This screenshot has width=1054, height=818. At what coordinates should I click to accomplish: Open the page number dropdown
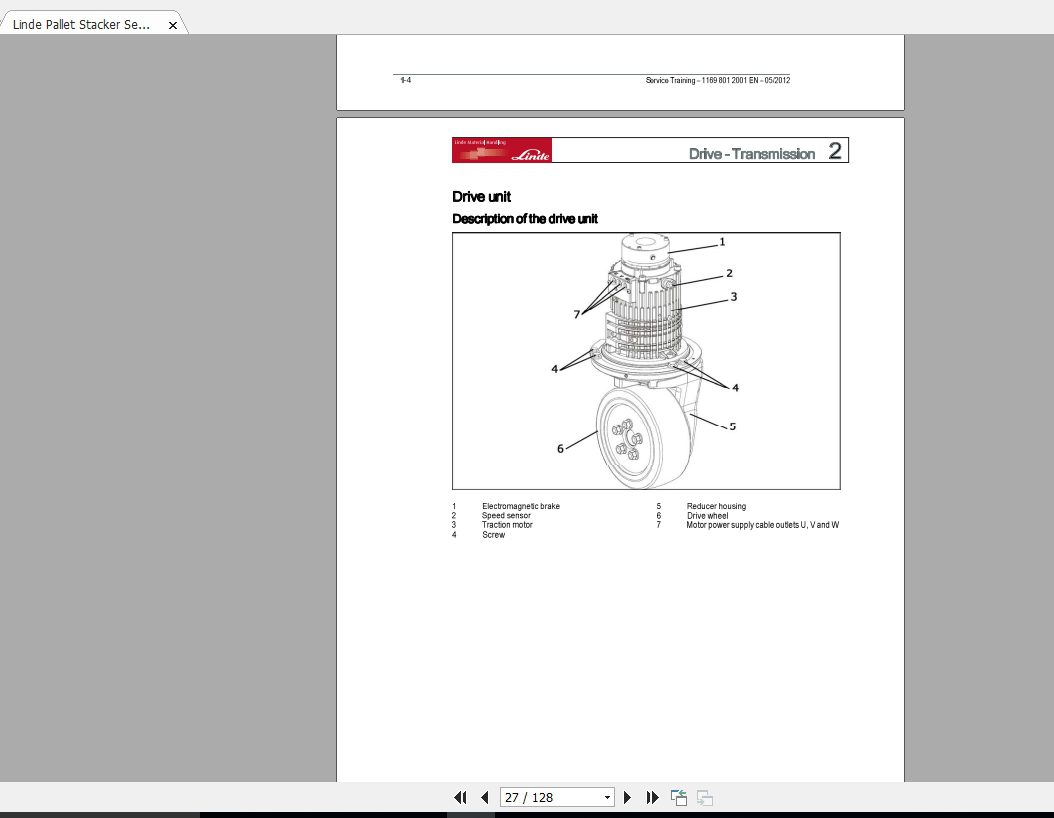click(605, 796)
